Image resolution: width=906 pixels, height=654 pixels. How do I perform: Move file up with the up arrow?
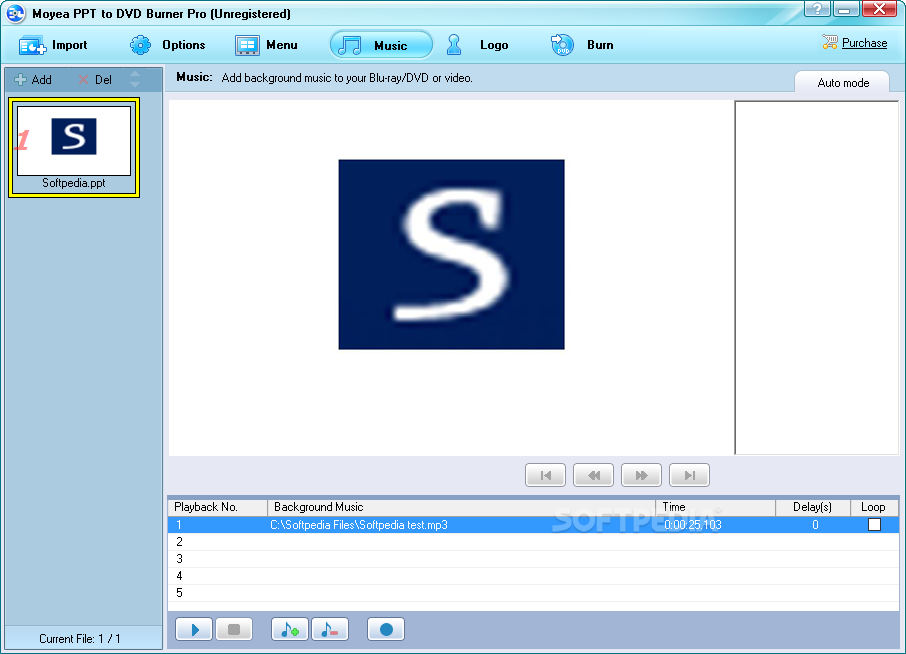(x=135, y=74)
